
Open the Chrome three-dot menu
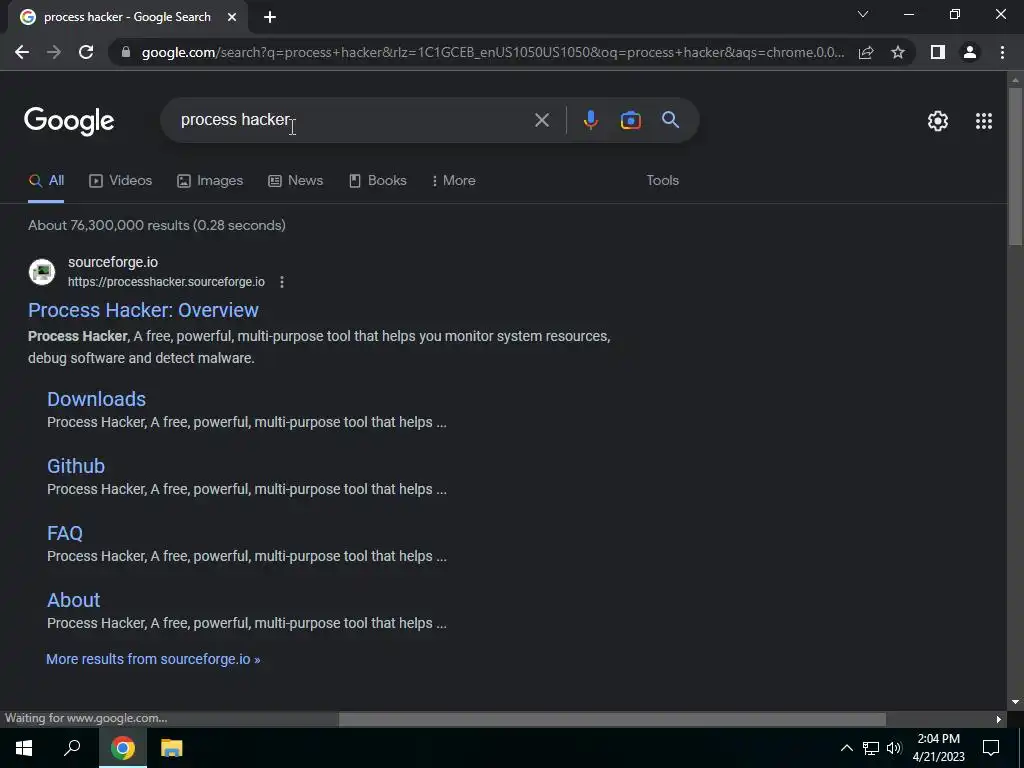pyautogui.click(x=1002, y=52)
